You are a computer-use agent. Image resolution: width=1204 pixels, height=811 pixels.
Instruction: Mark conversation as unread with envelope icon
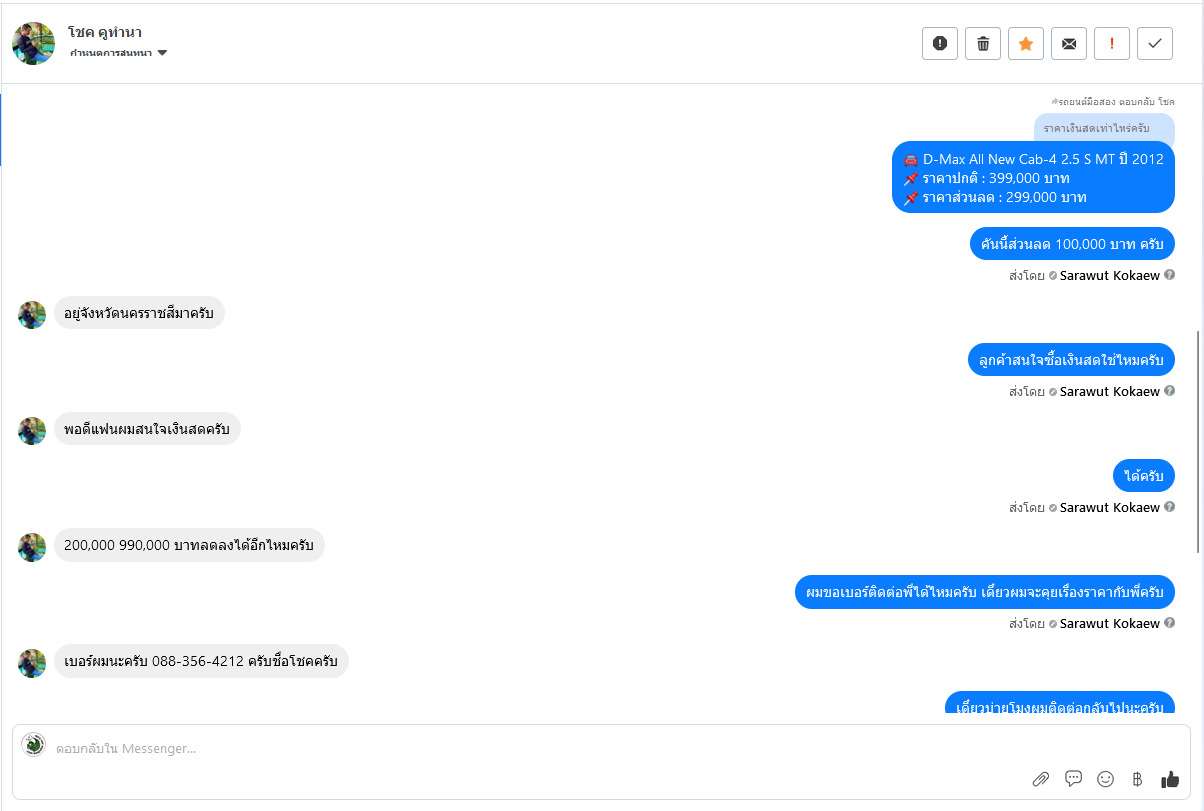point(1069,43)
